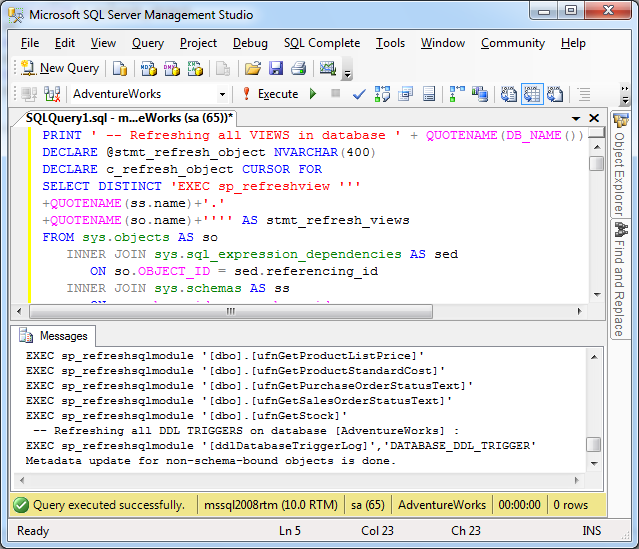
Task: Toggle Include Actual Execution Plan
Action: tap(457, 94)
